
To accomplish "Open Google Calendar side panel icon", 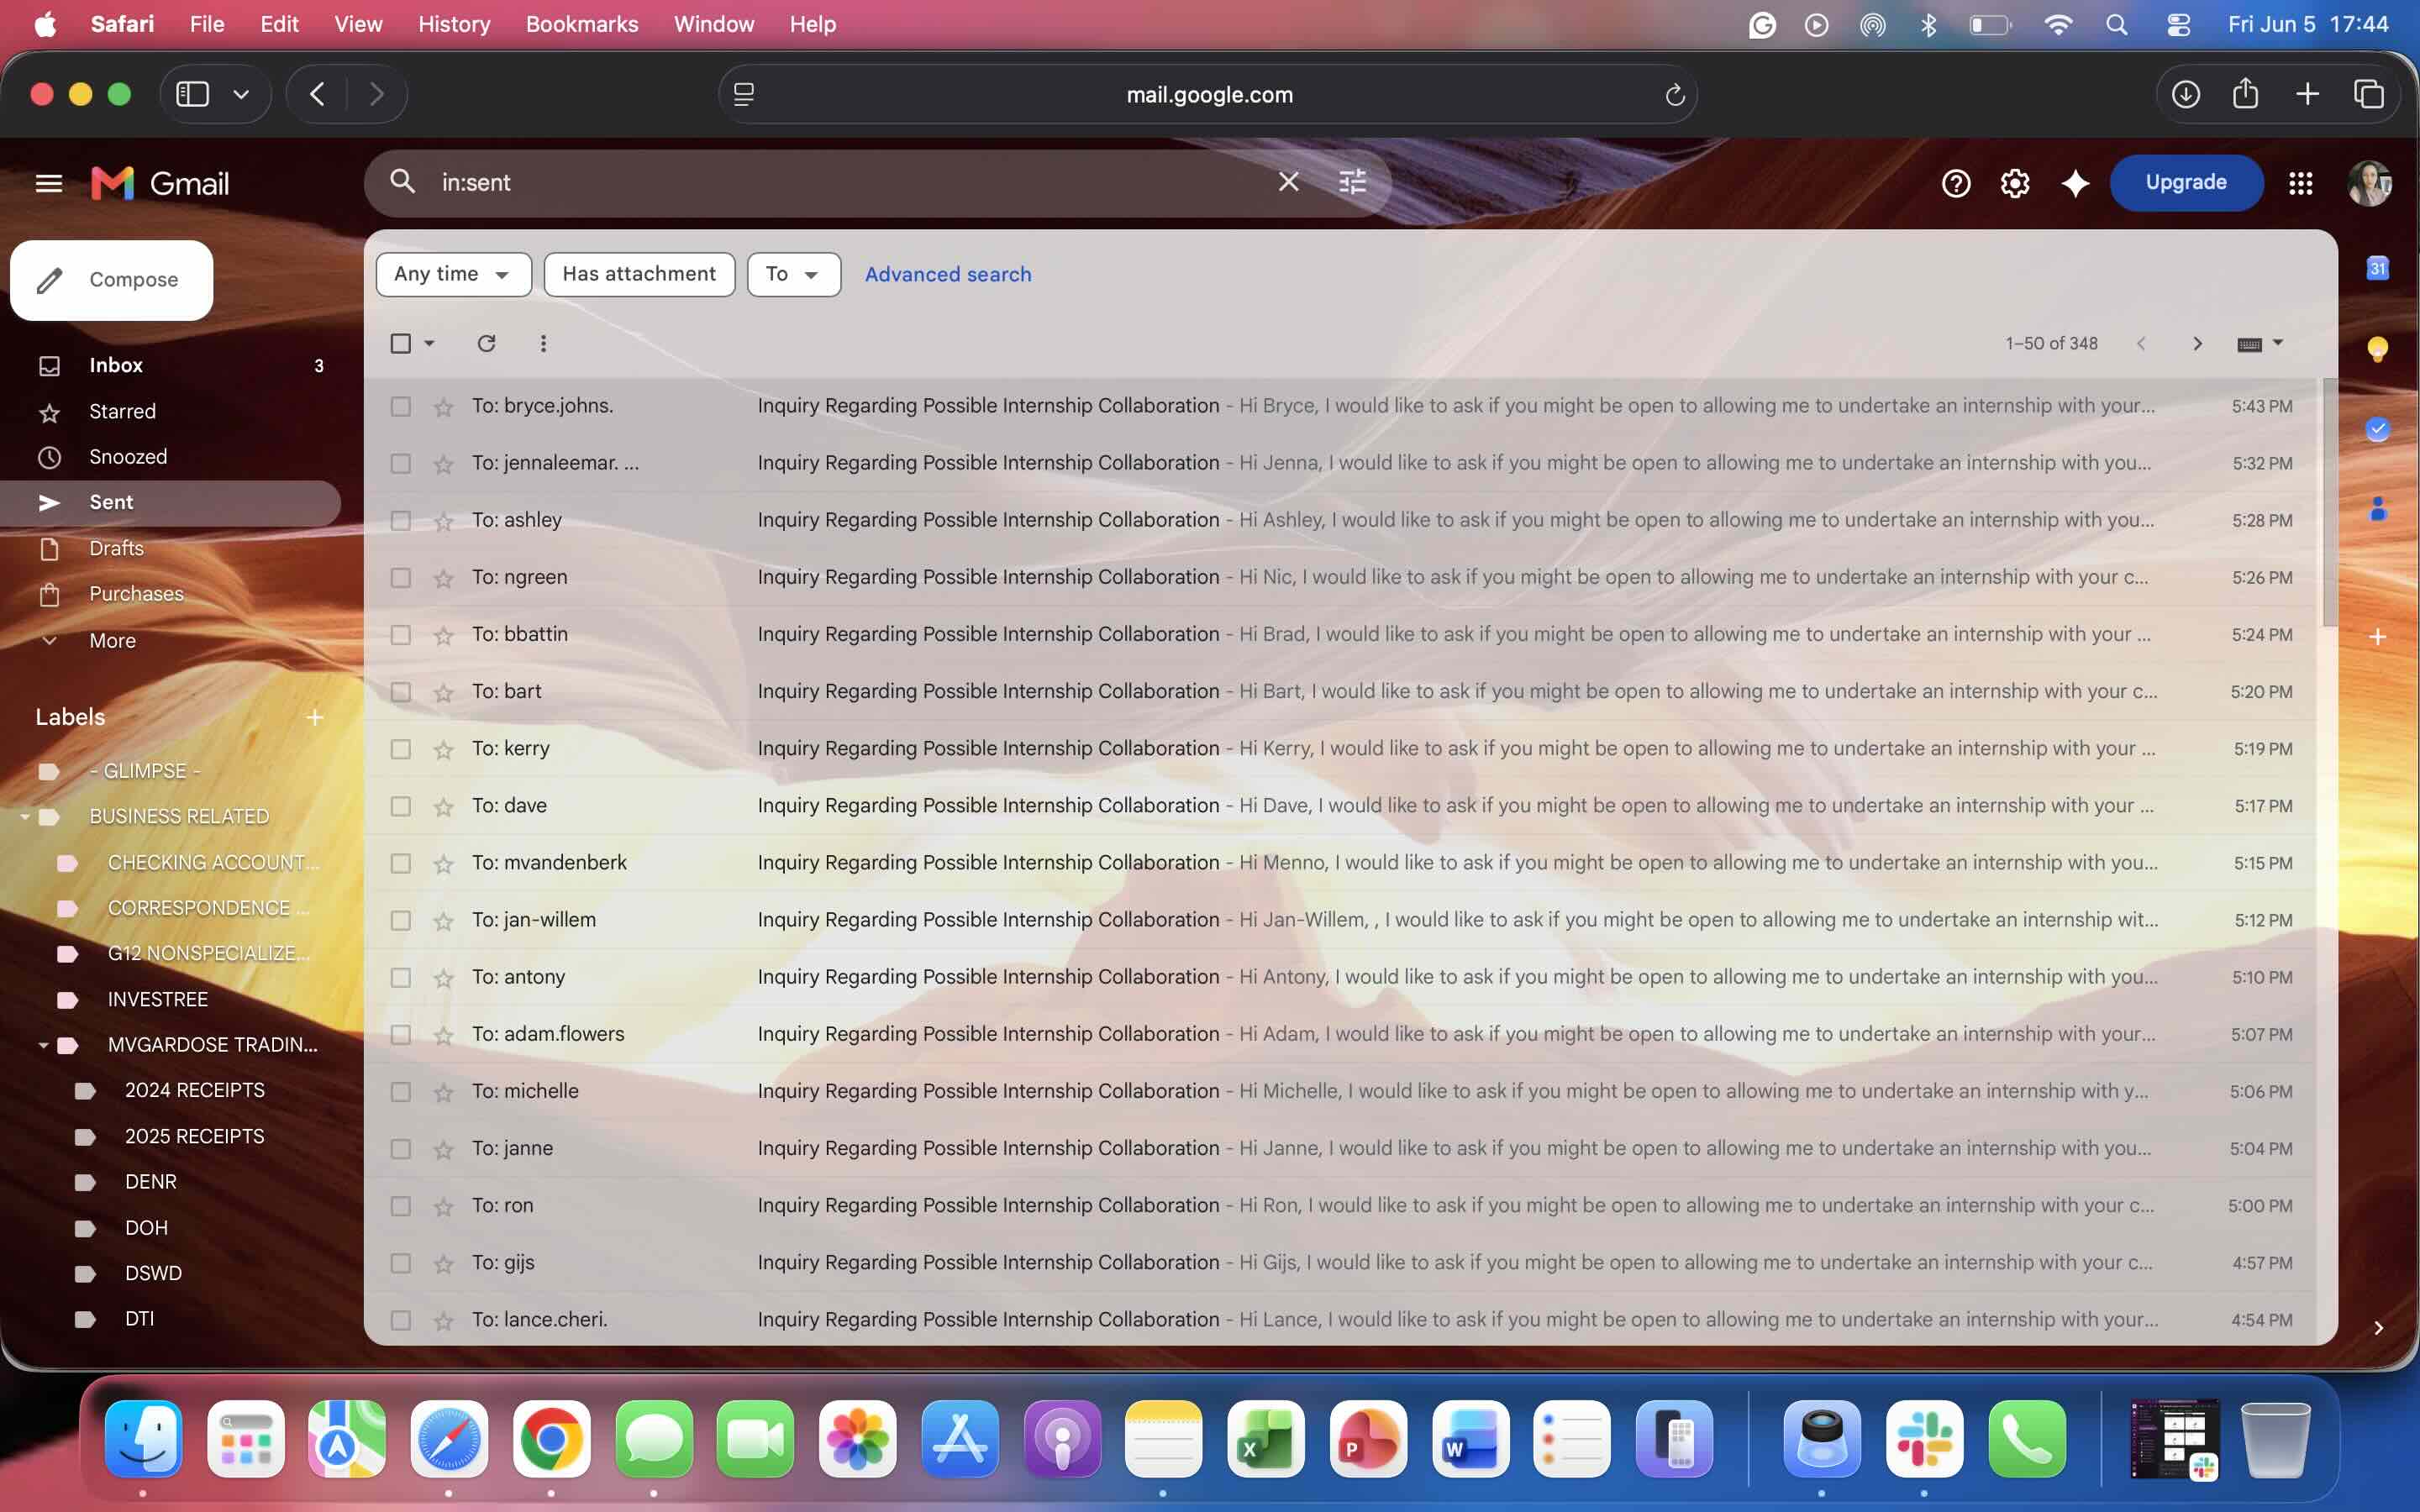I will [2377, 268].
